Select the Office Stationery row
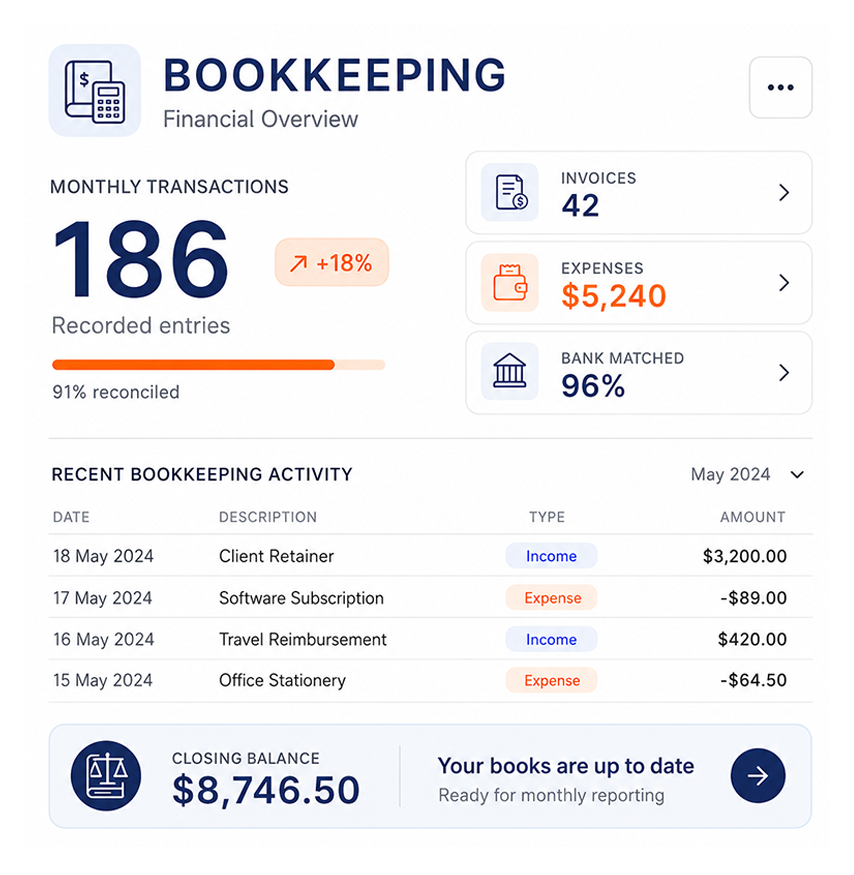854x875 pixels. coord(430,680)
